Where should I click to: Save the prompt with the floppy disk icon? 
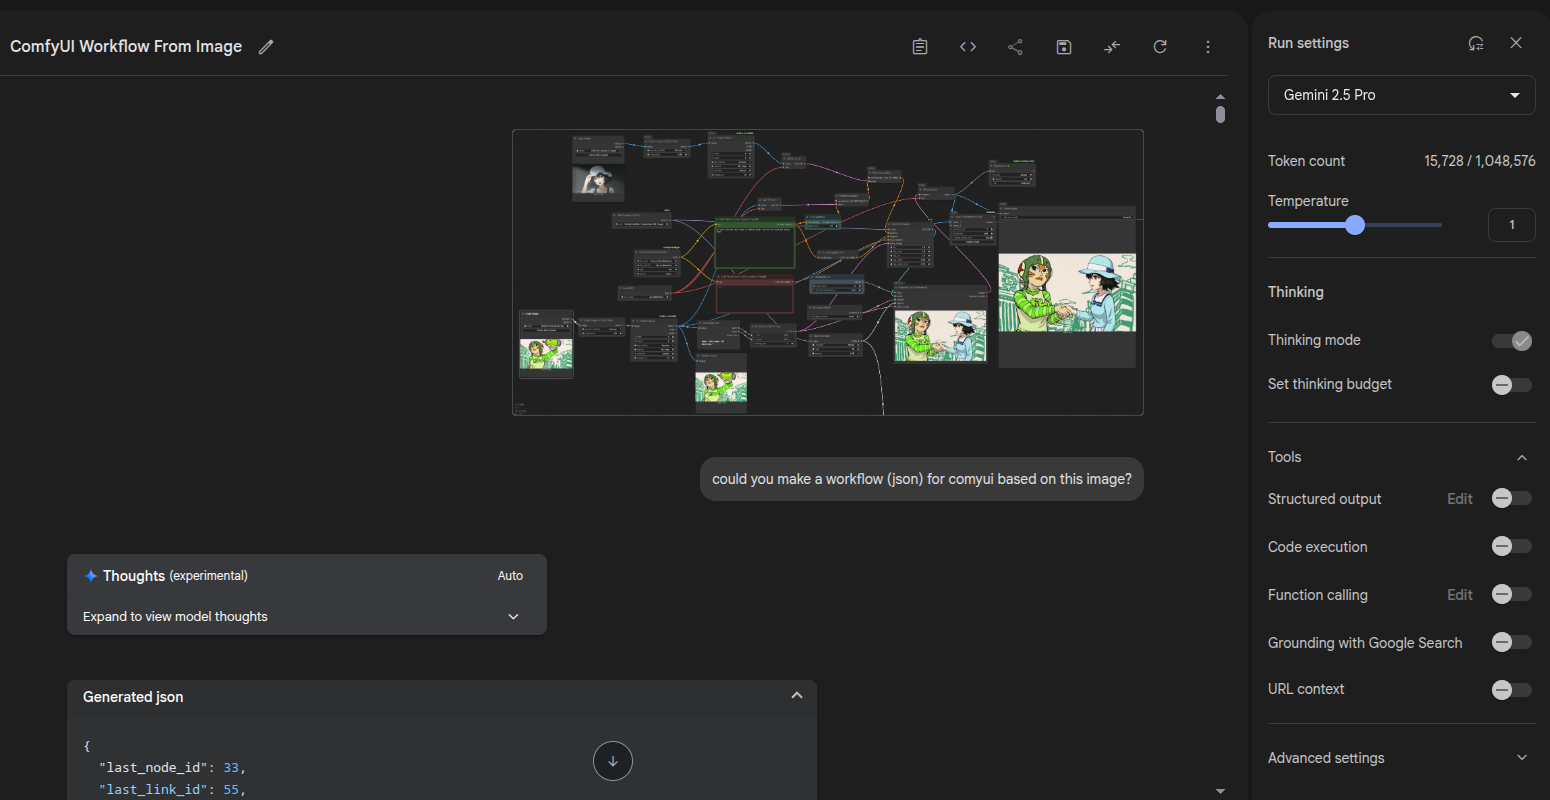[1064, 47]
